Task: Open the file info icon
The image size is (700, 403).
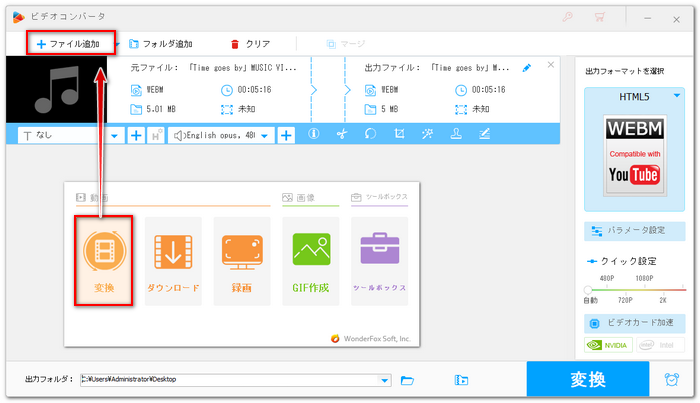Action: (x=313, y=134)
